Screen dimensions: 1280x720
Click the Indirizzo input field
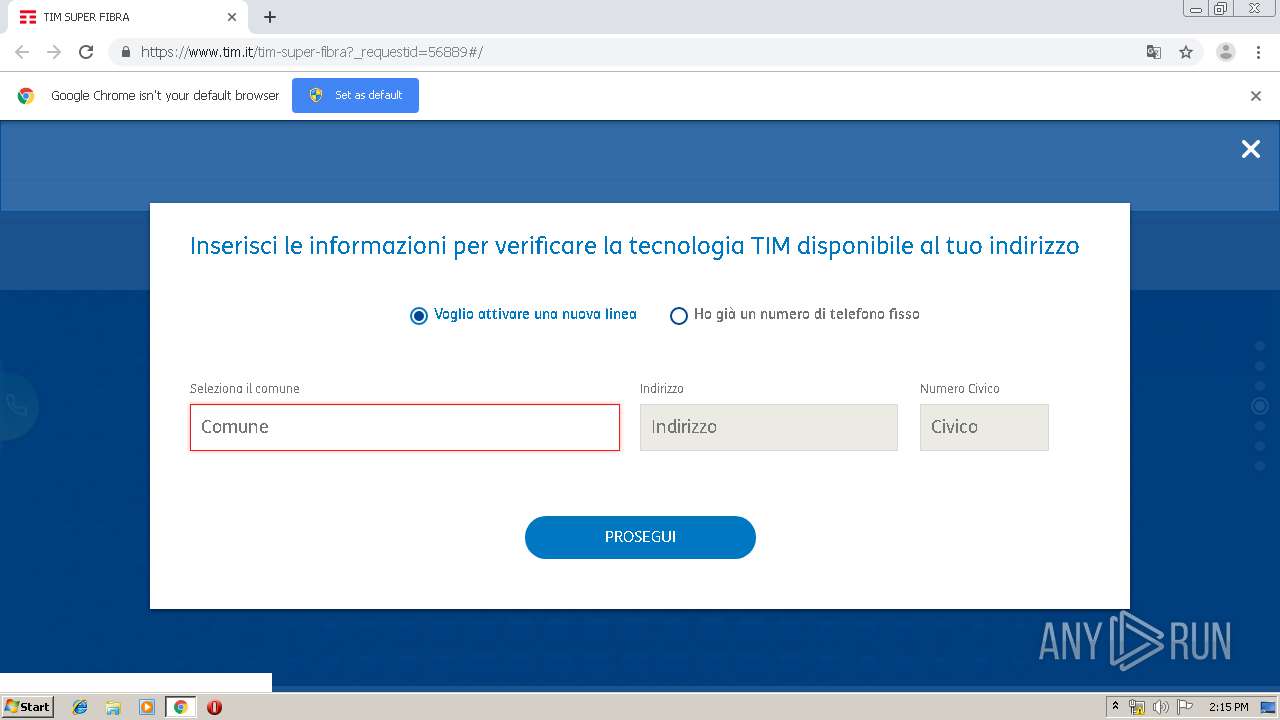(x=769, y=427)
